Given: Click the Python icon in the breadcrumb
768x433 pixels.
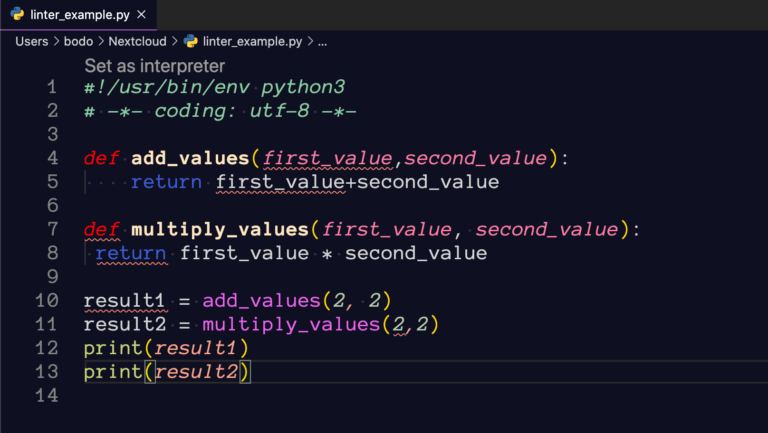Looking at the screenshot, I should [191, 42].
